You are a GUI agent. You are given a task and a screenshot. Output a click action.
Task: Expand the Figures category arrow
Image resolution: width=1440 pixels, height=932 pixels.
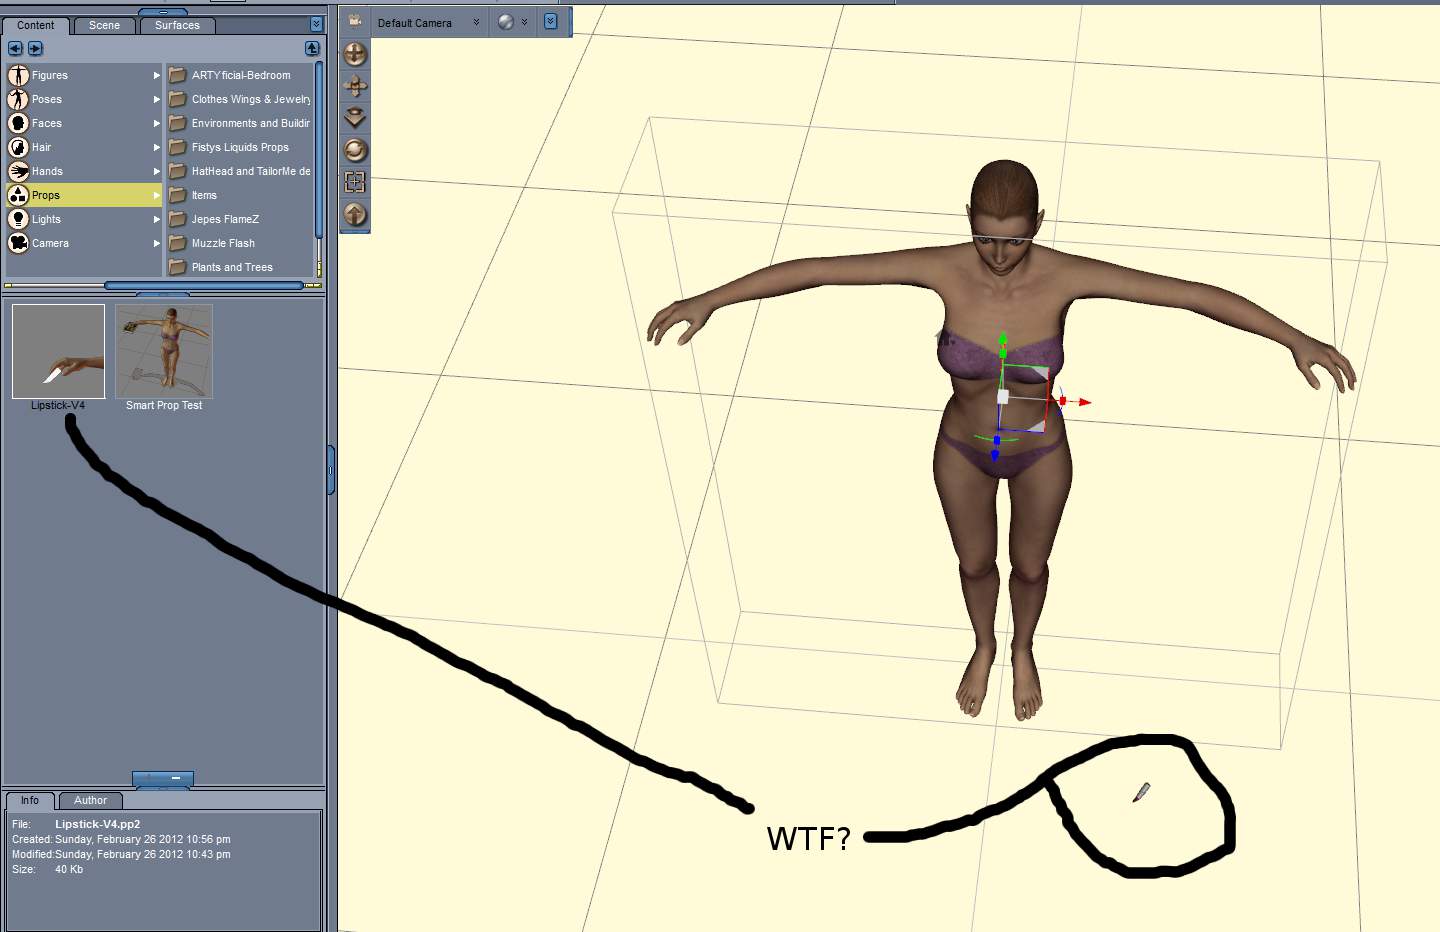tap(156, 75)
